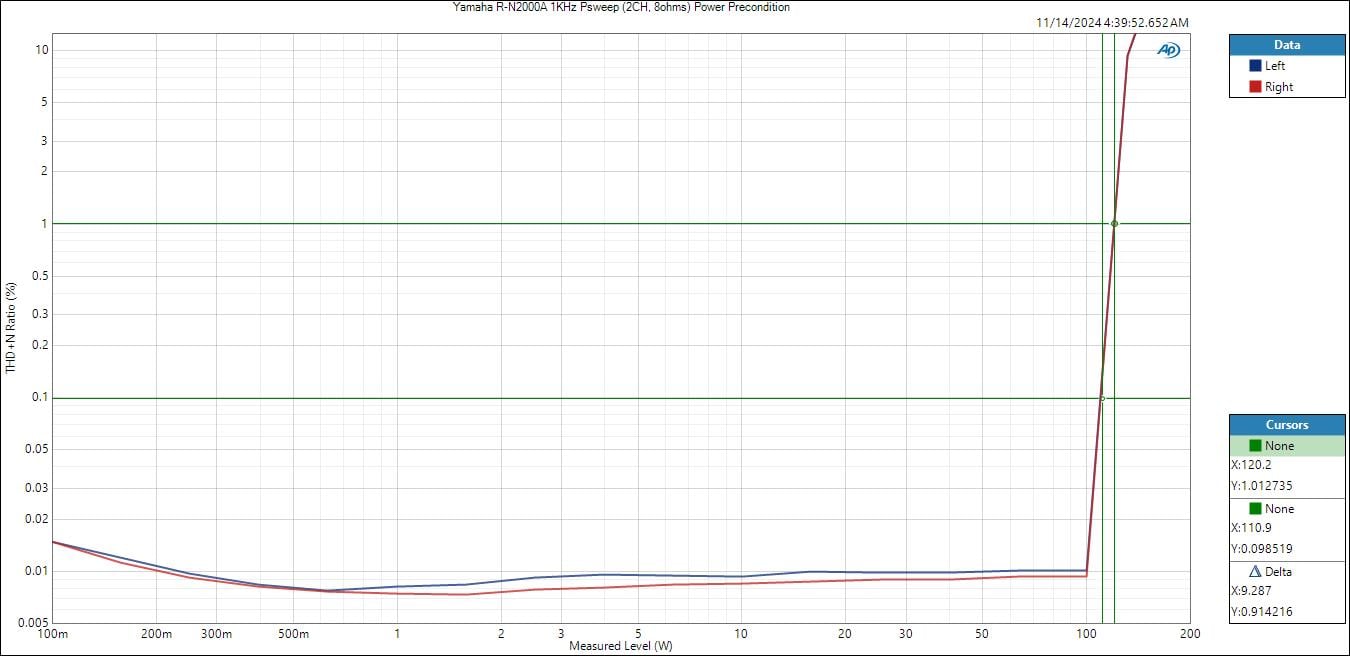This screenshot has height=656, width=1350.
Task: Click the red Right channel color swatch
Action: pyautogui.click(x=1255, y=87)
